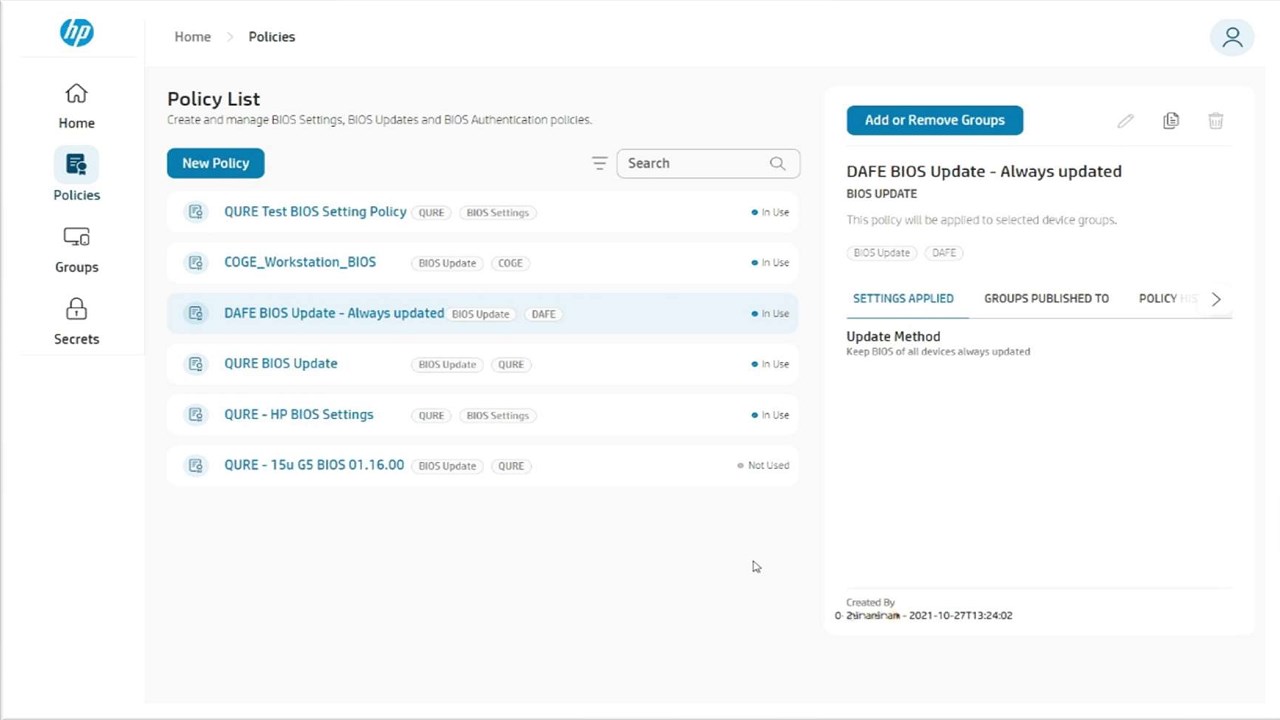Click the edit policy pencil icon

click(x=1125, y=121)
